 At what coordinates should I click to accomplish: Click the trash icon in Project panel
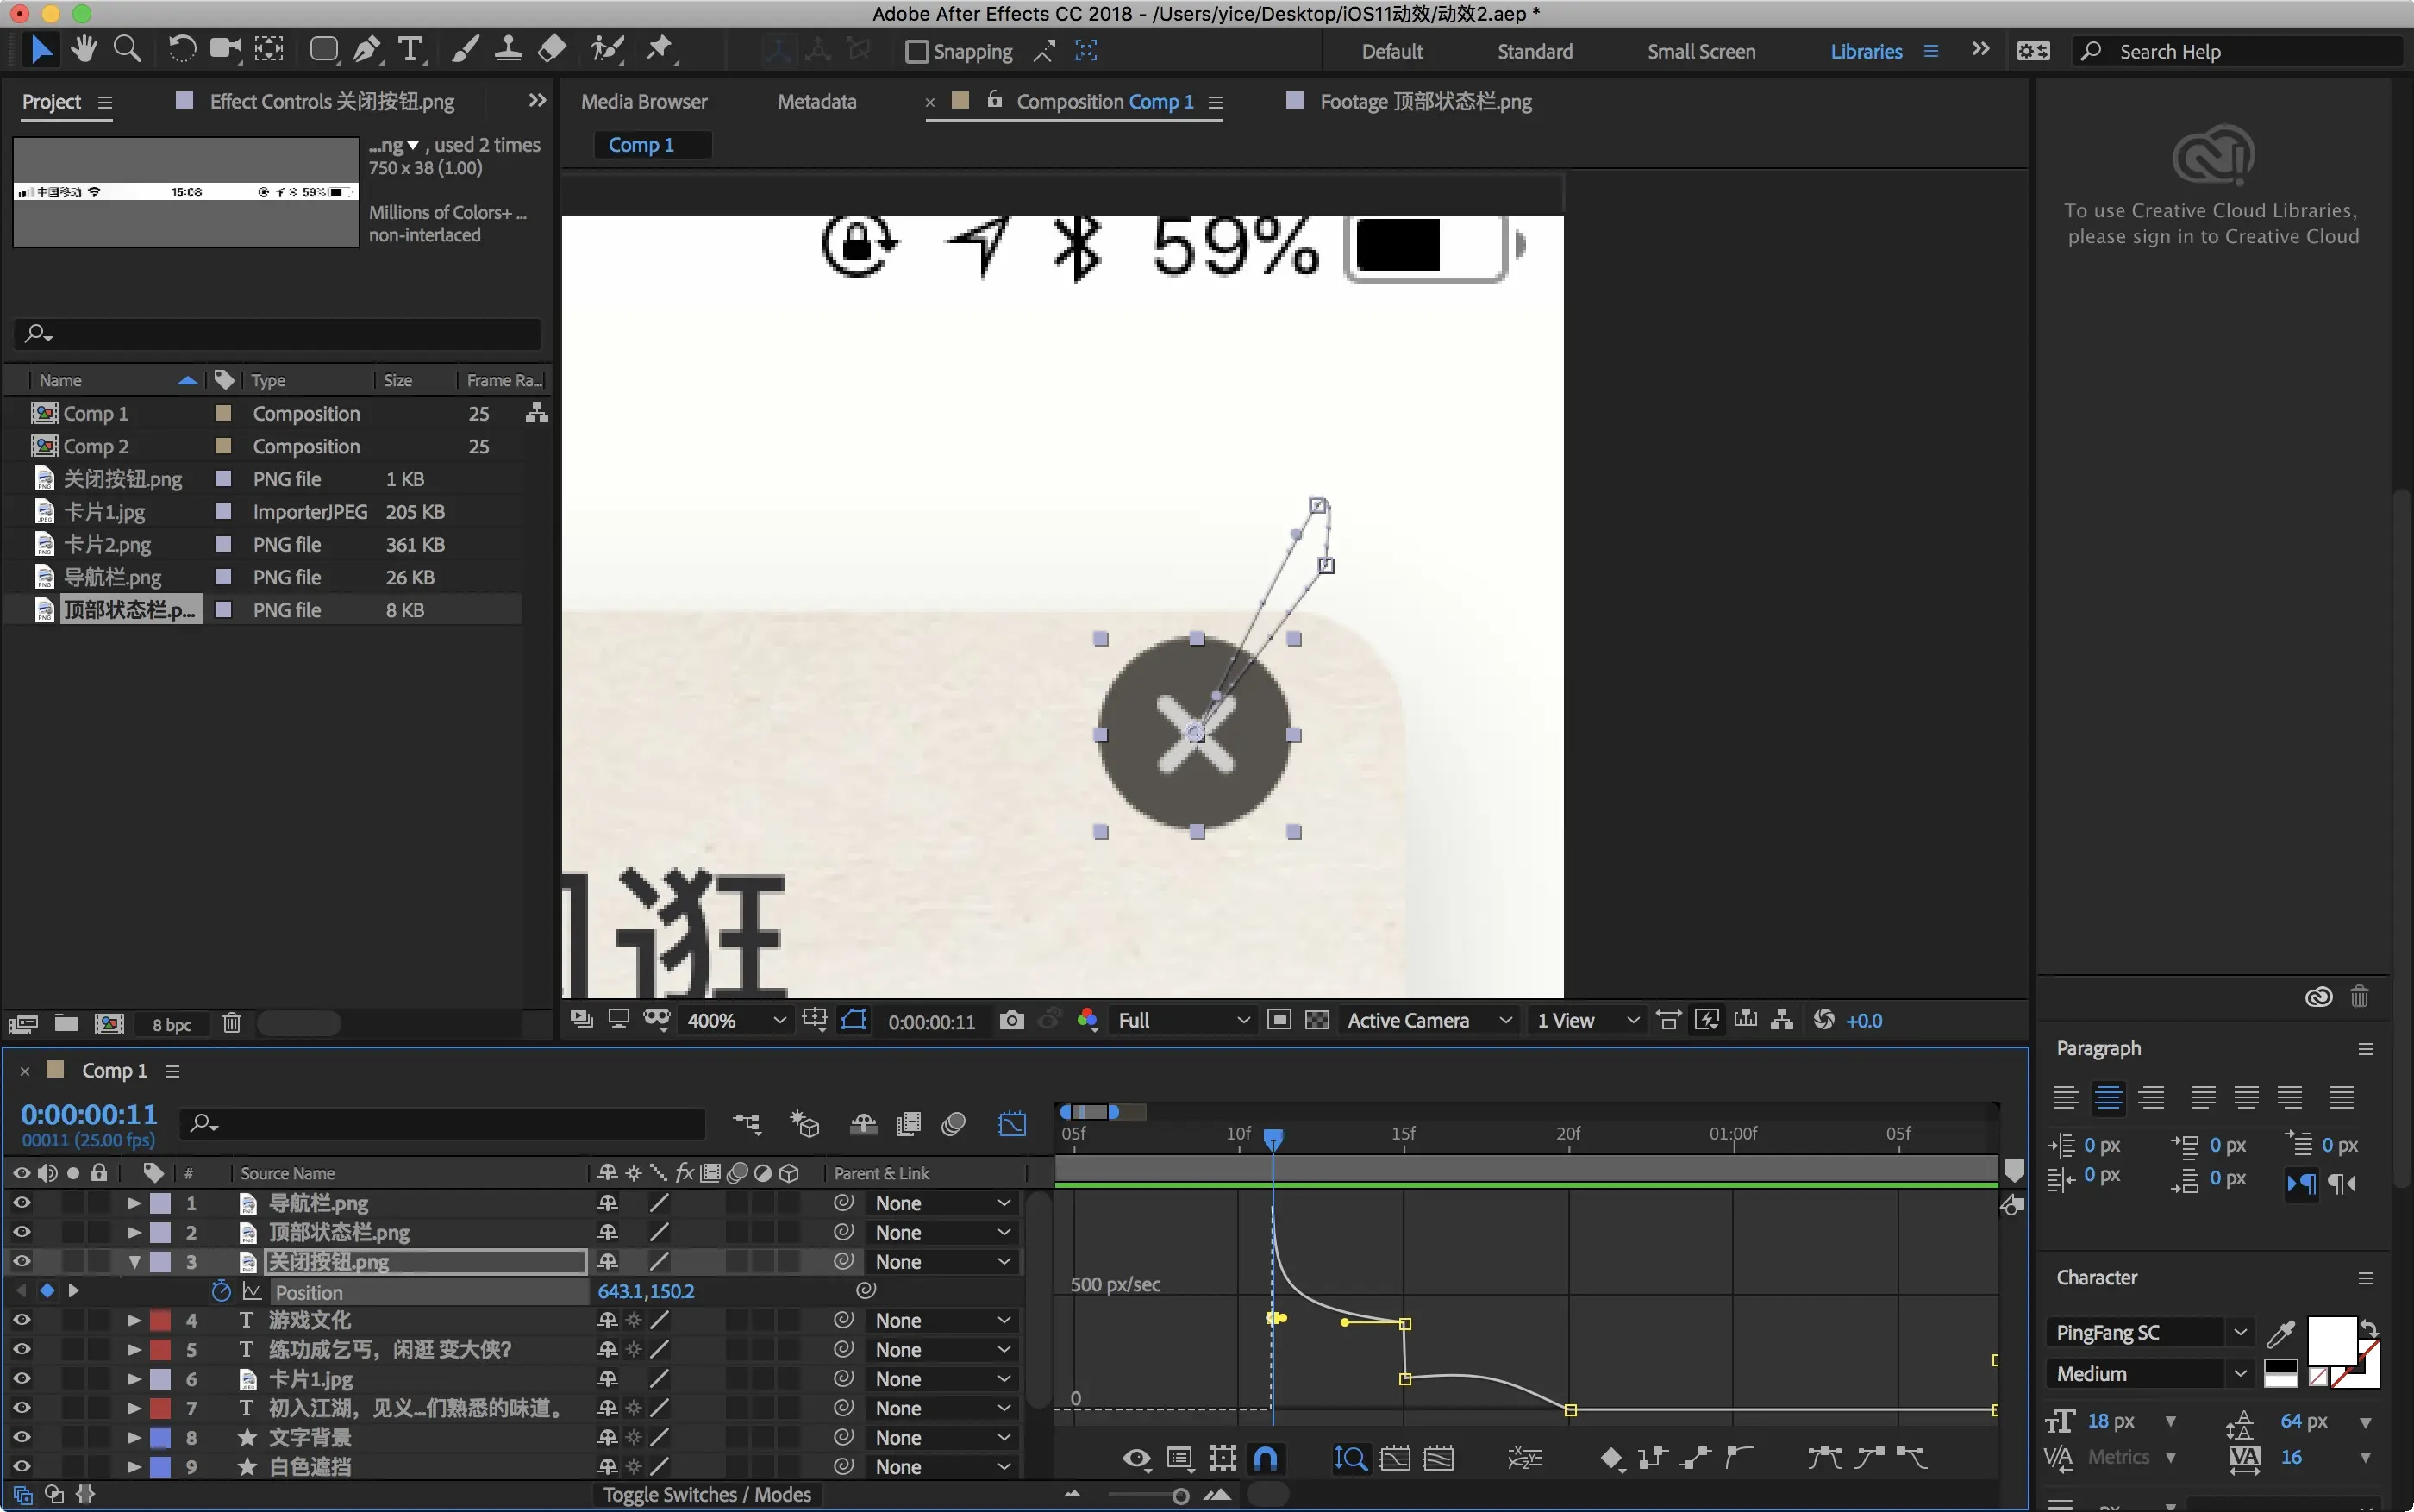[x=232, y=1023]
